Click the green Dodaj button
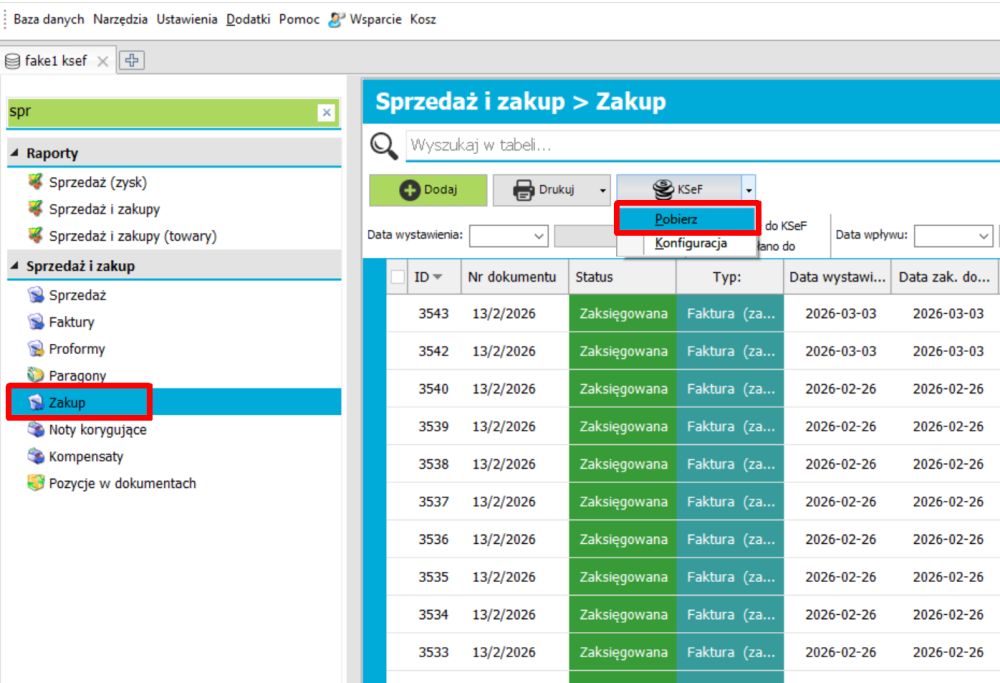 coord(428,190)
